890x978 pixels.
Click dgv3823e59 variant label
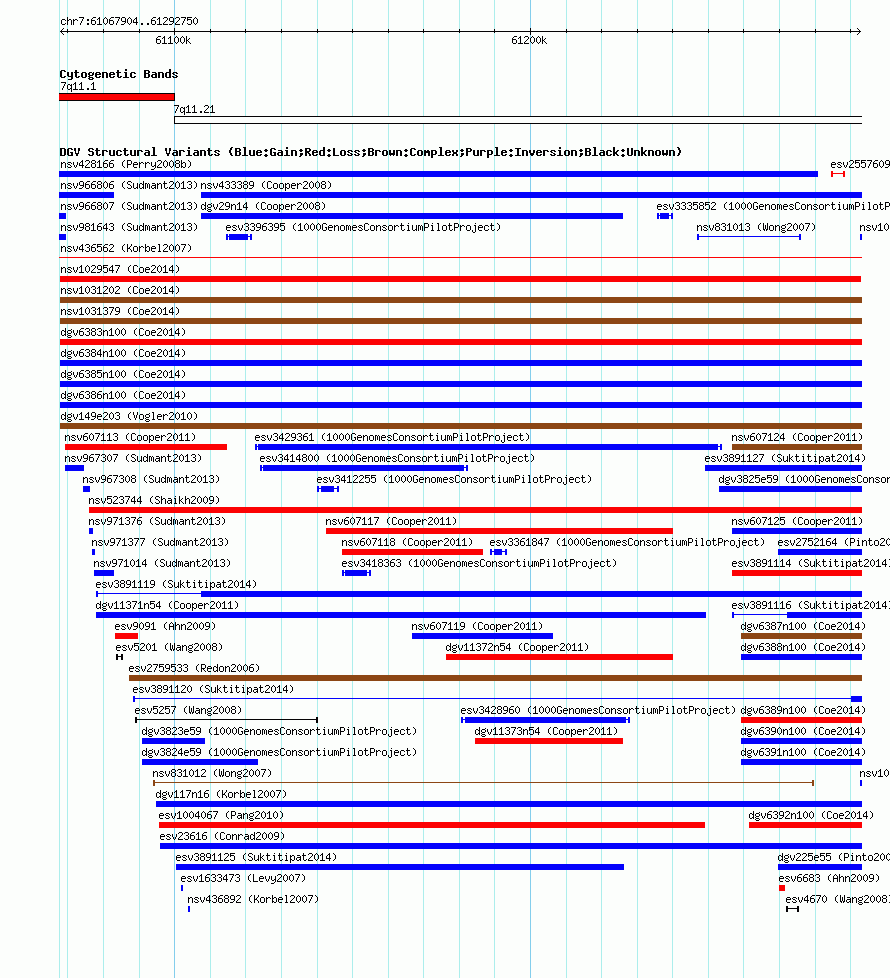(x=279, y=732)
